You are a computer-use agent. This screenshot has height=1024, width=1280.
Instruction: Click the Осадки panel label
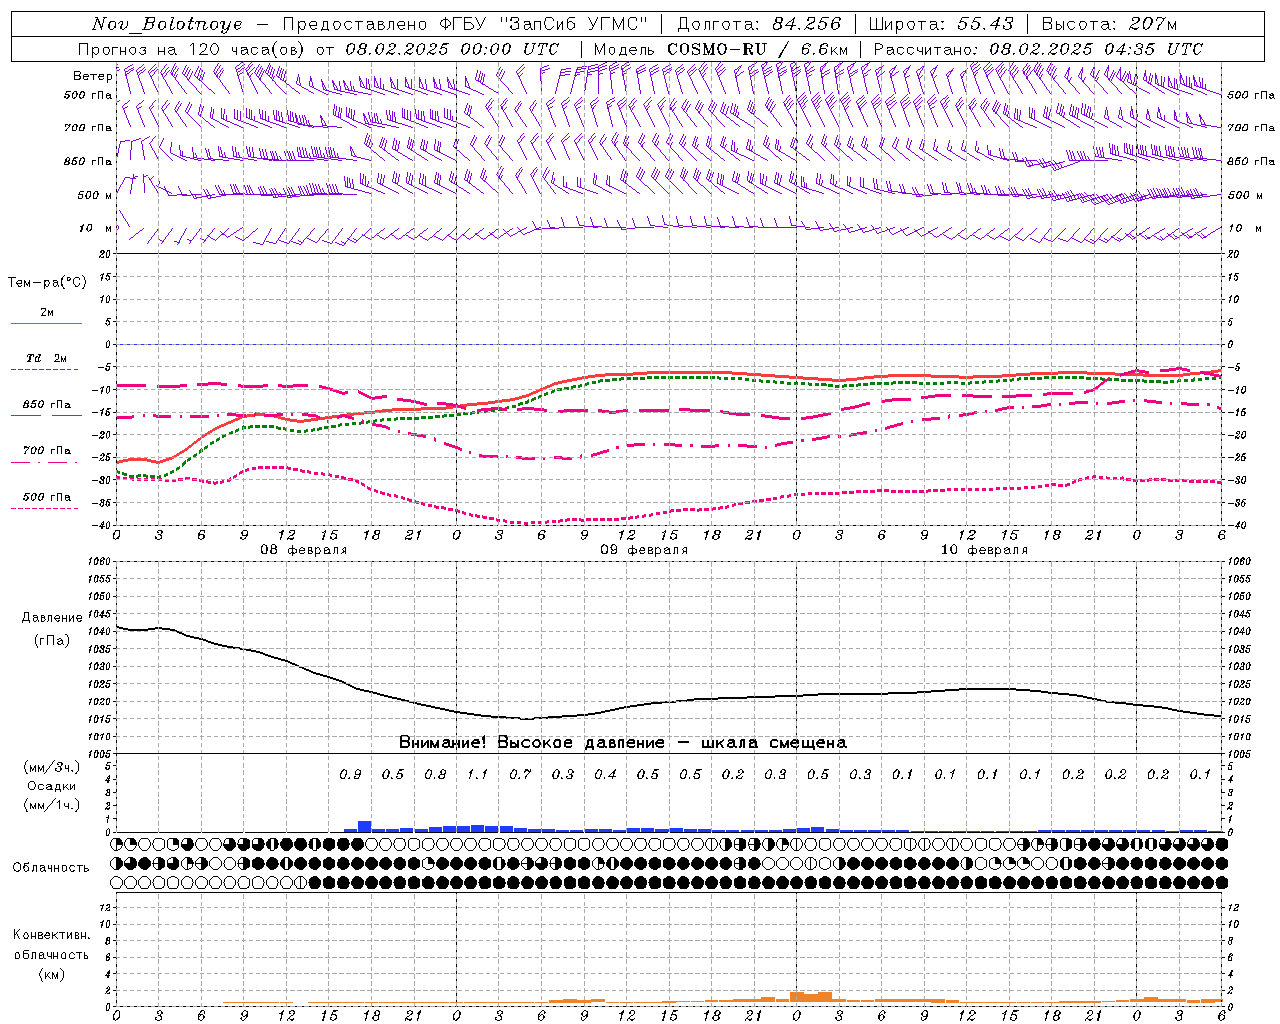[51, 786]
